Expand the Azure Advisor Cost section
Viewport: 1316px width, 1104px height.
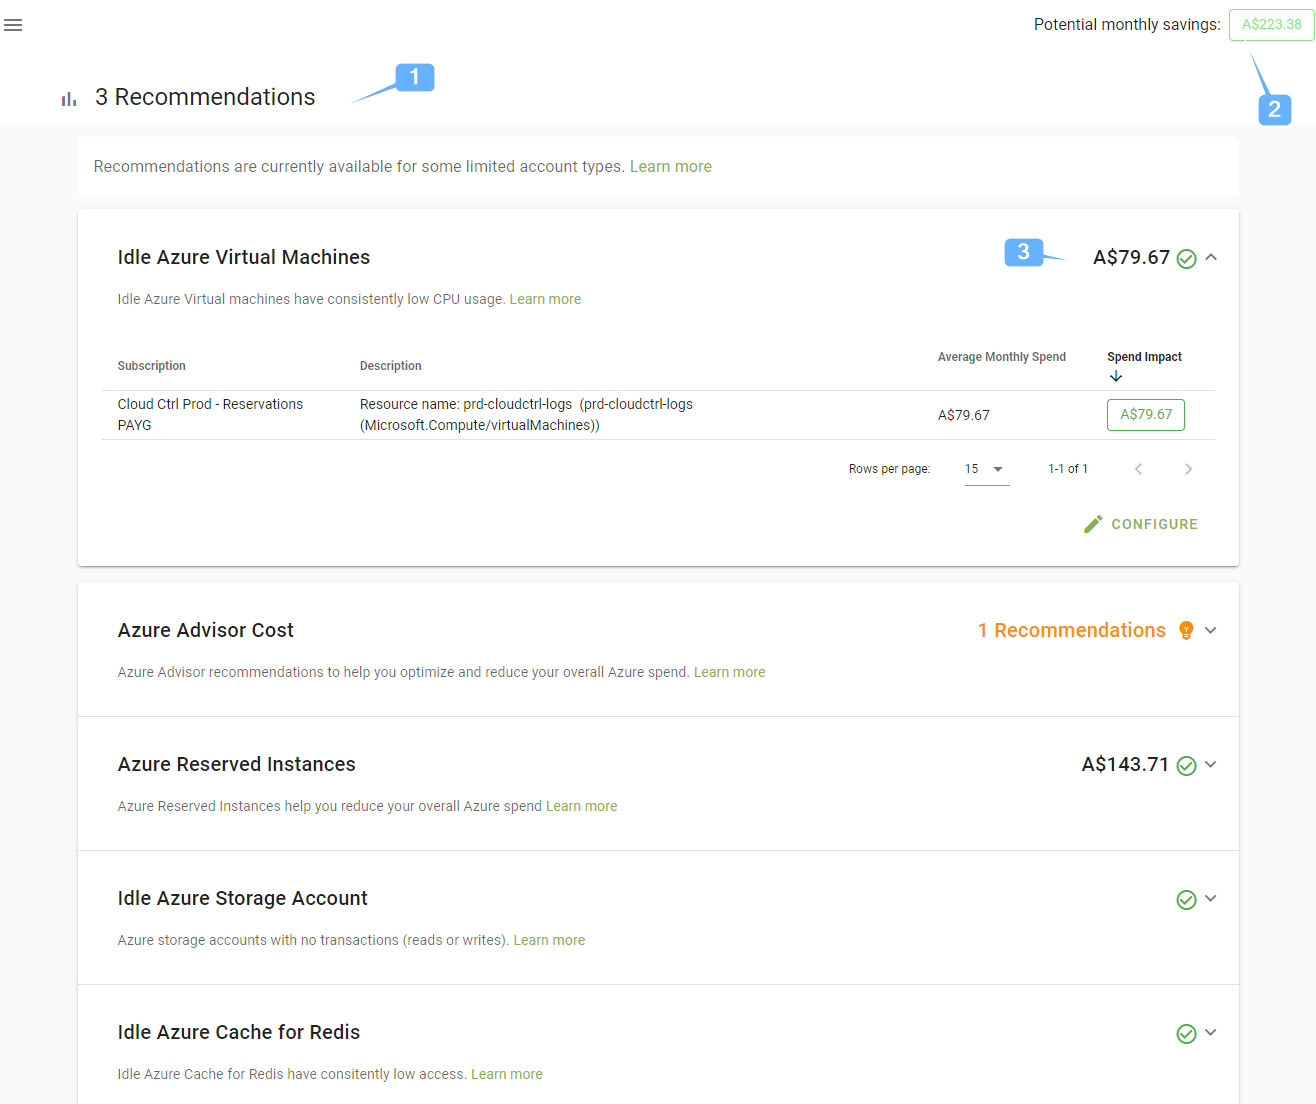click(1211, 630)
